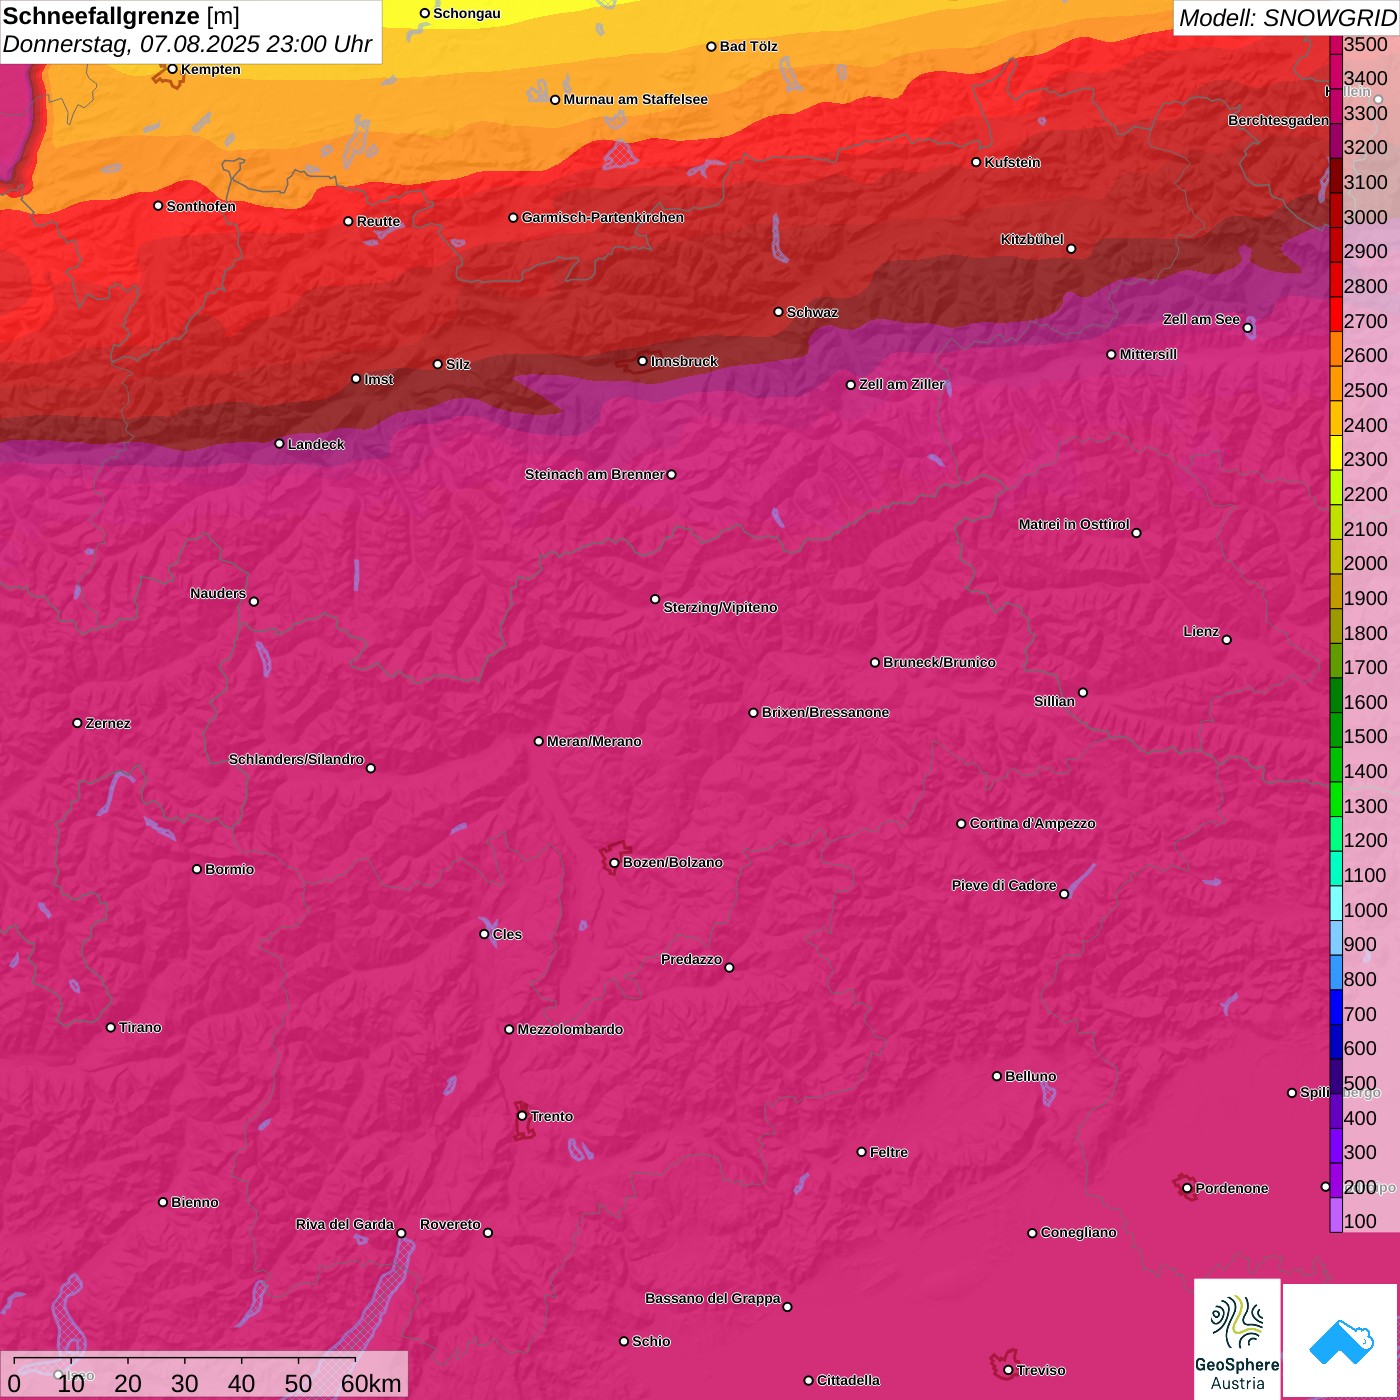Screen dimensions: 1400x1400
Task: Click the Cortina d'Ampezzo marker
Action: 962,824
